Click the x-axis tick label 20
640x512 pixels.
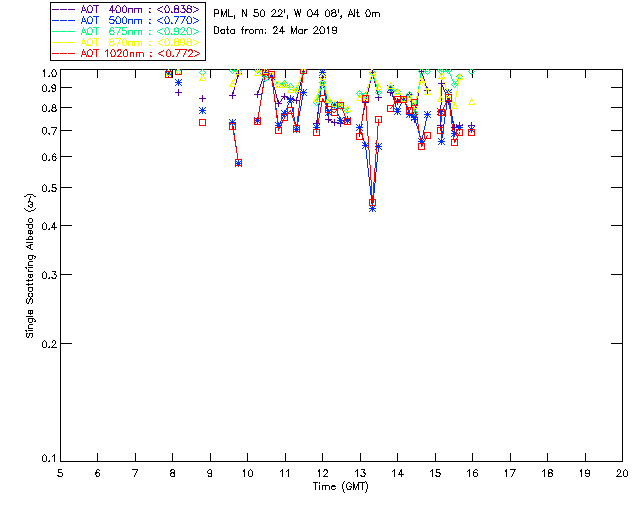pos(622,472)
